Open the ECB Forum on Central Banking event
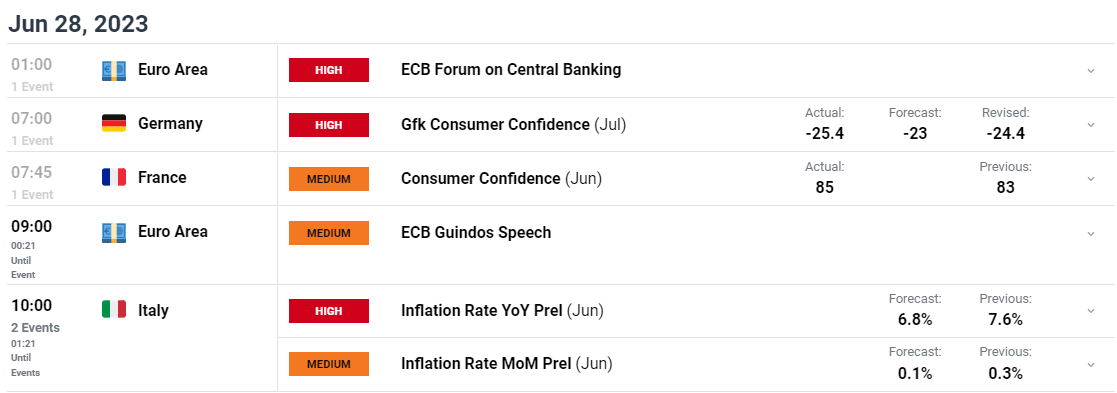Viewport: 1117px width, 393px height. coord(511,70)
